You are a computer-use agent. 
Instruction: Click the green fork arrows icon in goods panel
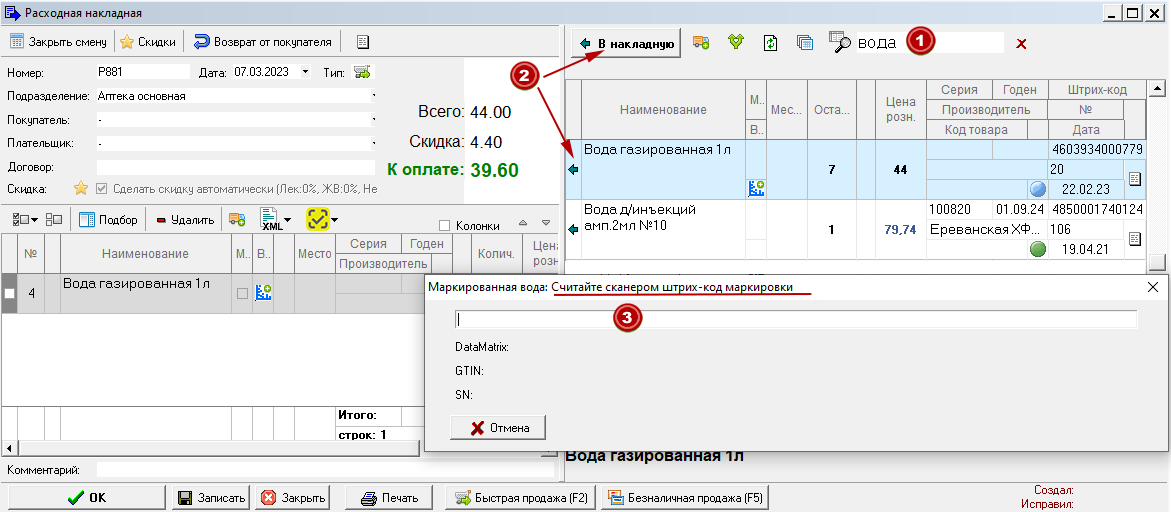(736, 43)
